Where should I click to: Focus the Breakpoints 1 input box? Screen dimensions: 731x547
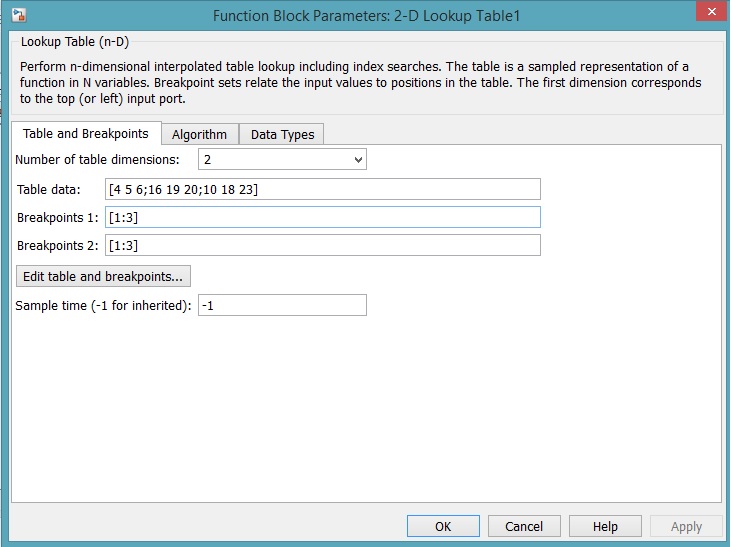pos(322,217)
